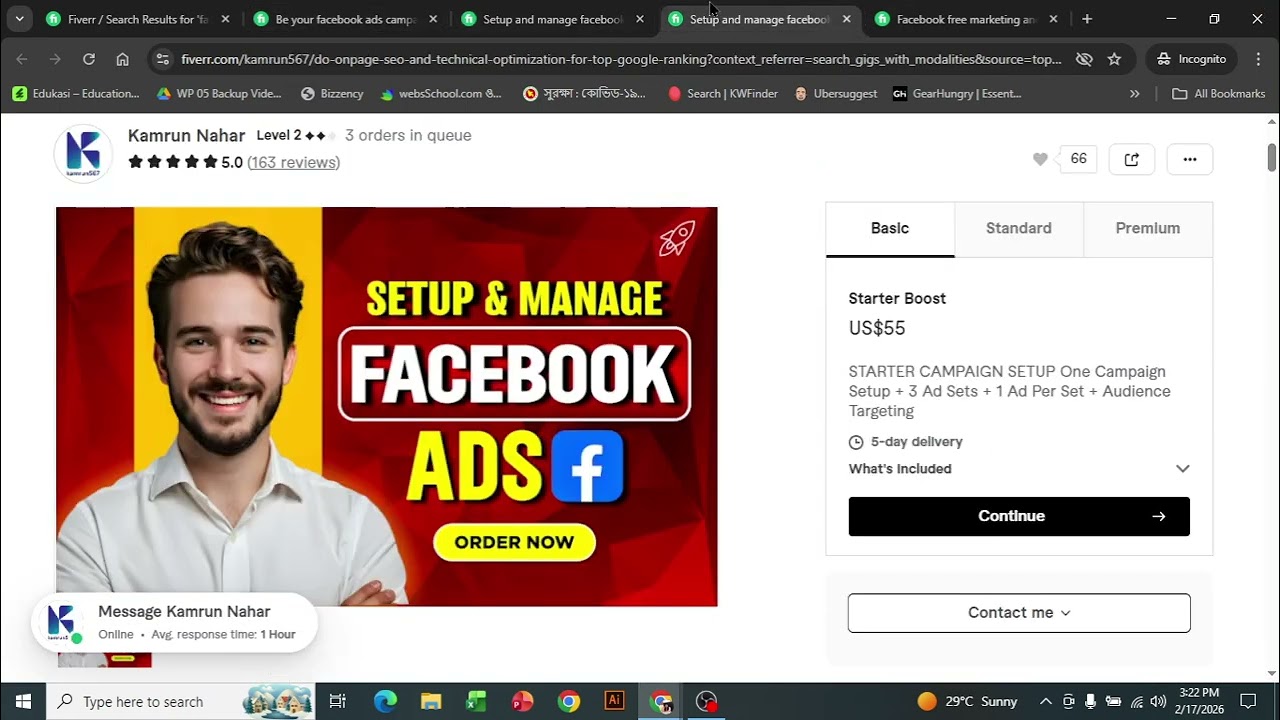
Task: Share this gig with the share icon
Action: (1131, 159)
